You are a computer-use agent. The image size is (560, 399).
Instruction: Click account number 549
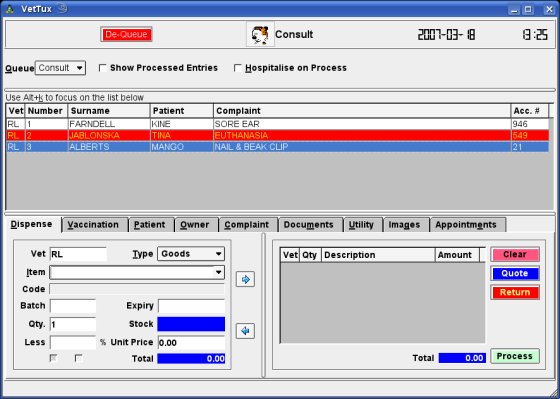point(520,136)
